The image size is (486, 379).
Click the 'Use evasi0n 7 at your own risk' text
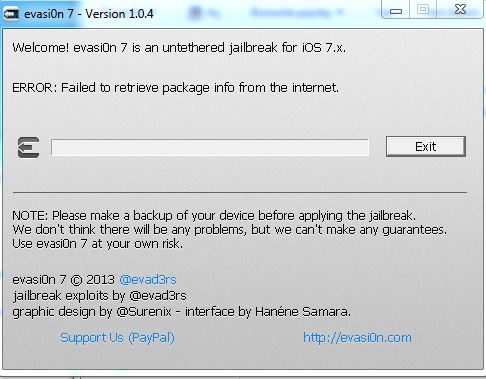pos(97,244)
